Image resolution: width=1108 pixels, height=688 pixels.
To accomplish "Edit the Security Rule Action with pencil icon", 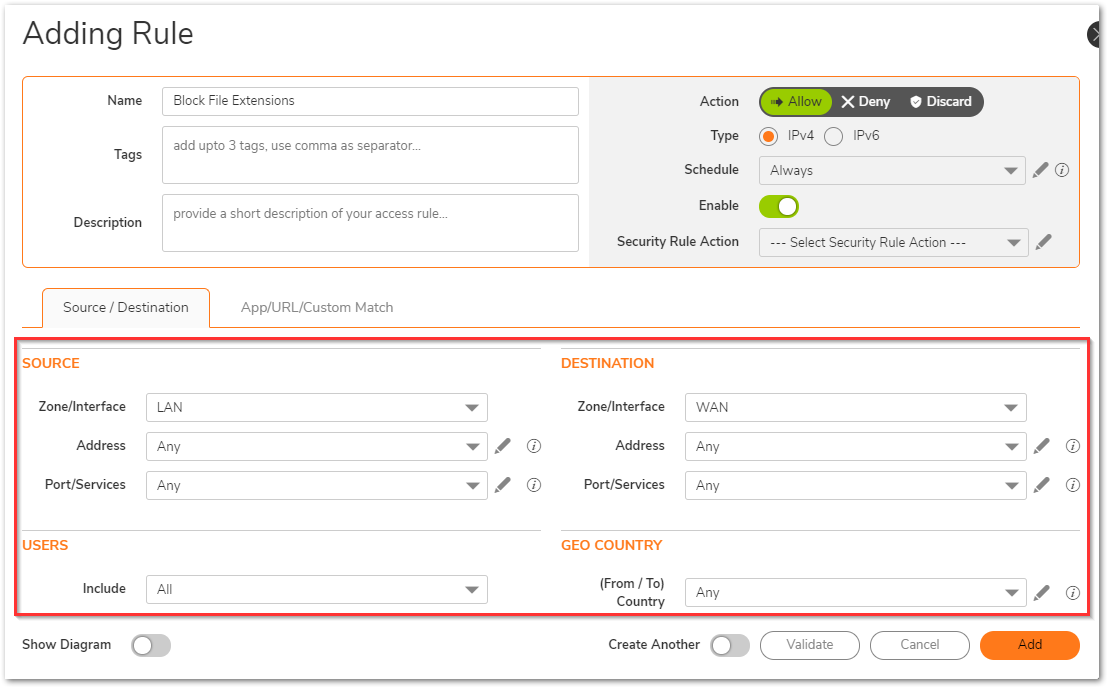I will point(1043,242).
